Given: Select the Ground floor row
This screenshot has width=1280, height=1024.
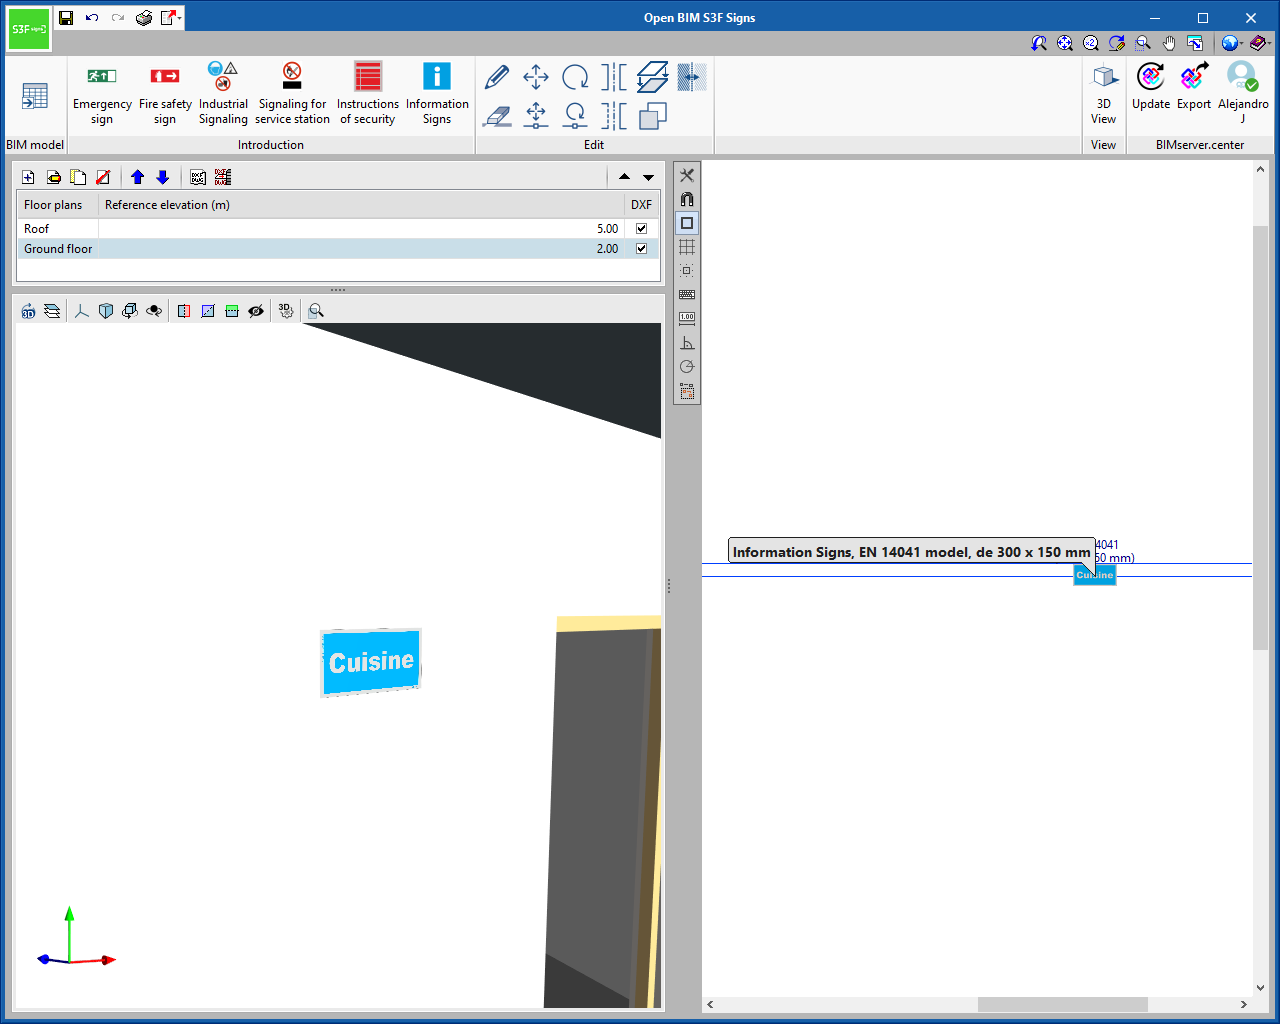Looking at the screenshot, I should coord(58,249).
